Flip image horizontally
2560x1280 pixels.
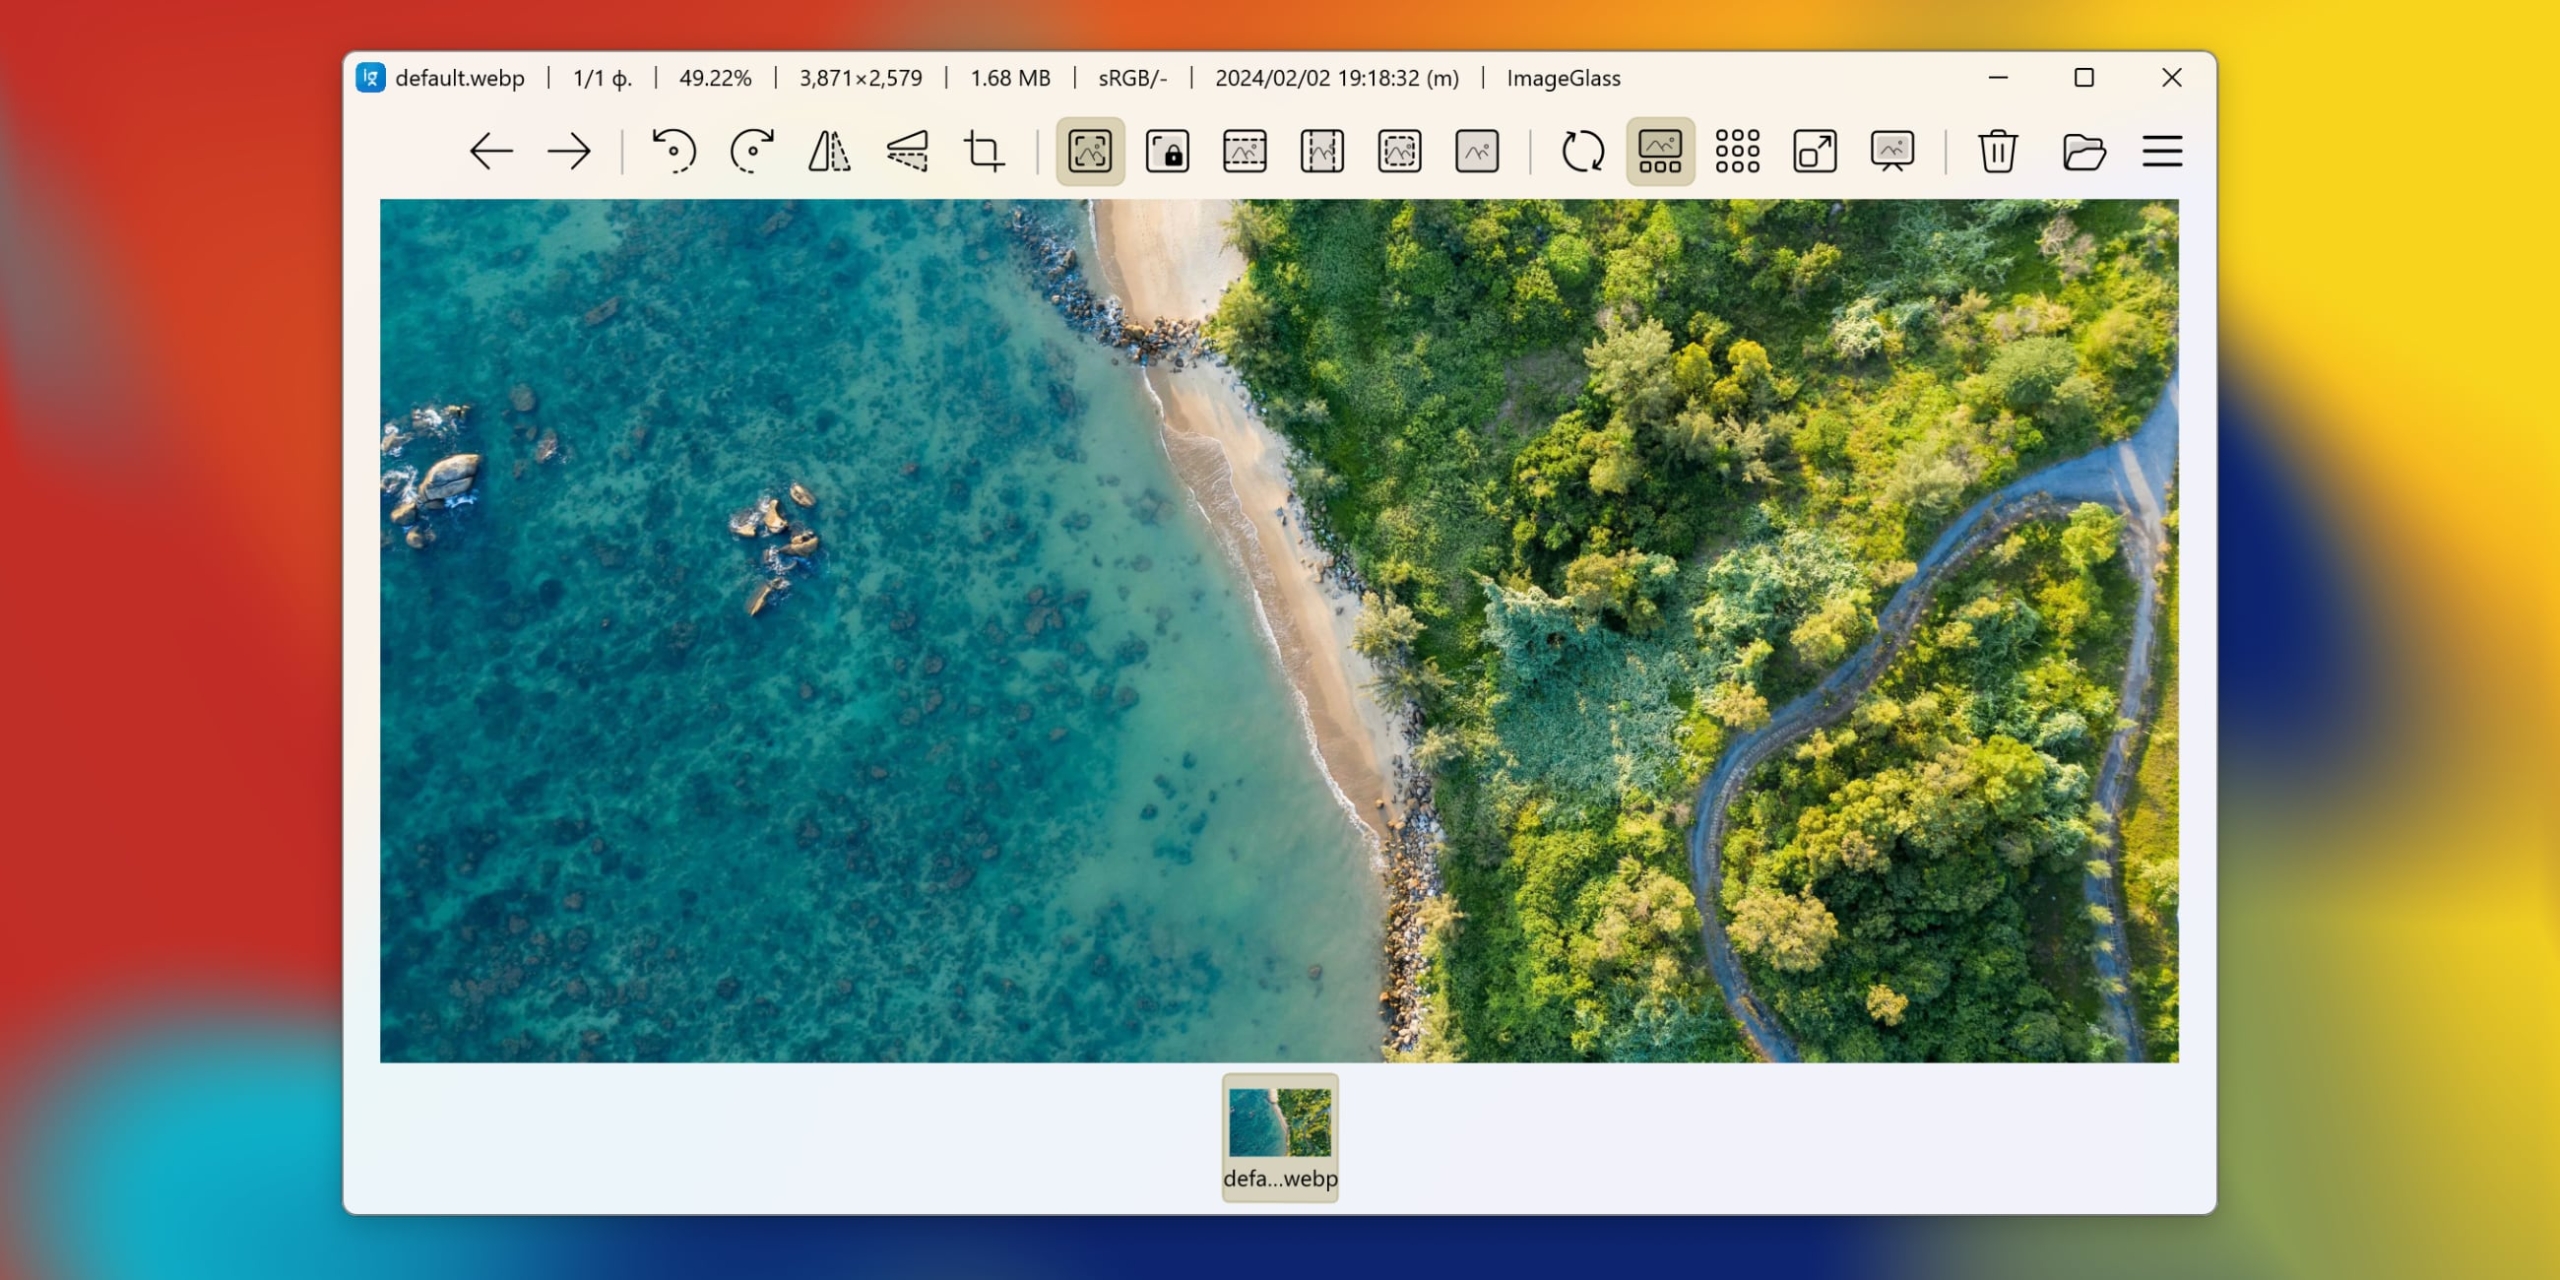(x=829, y=152)
